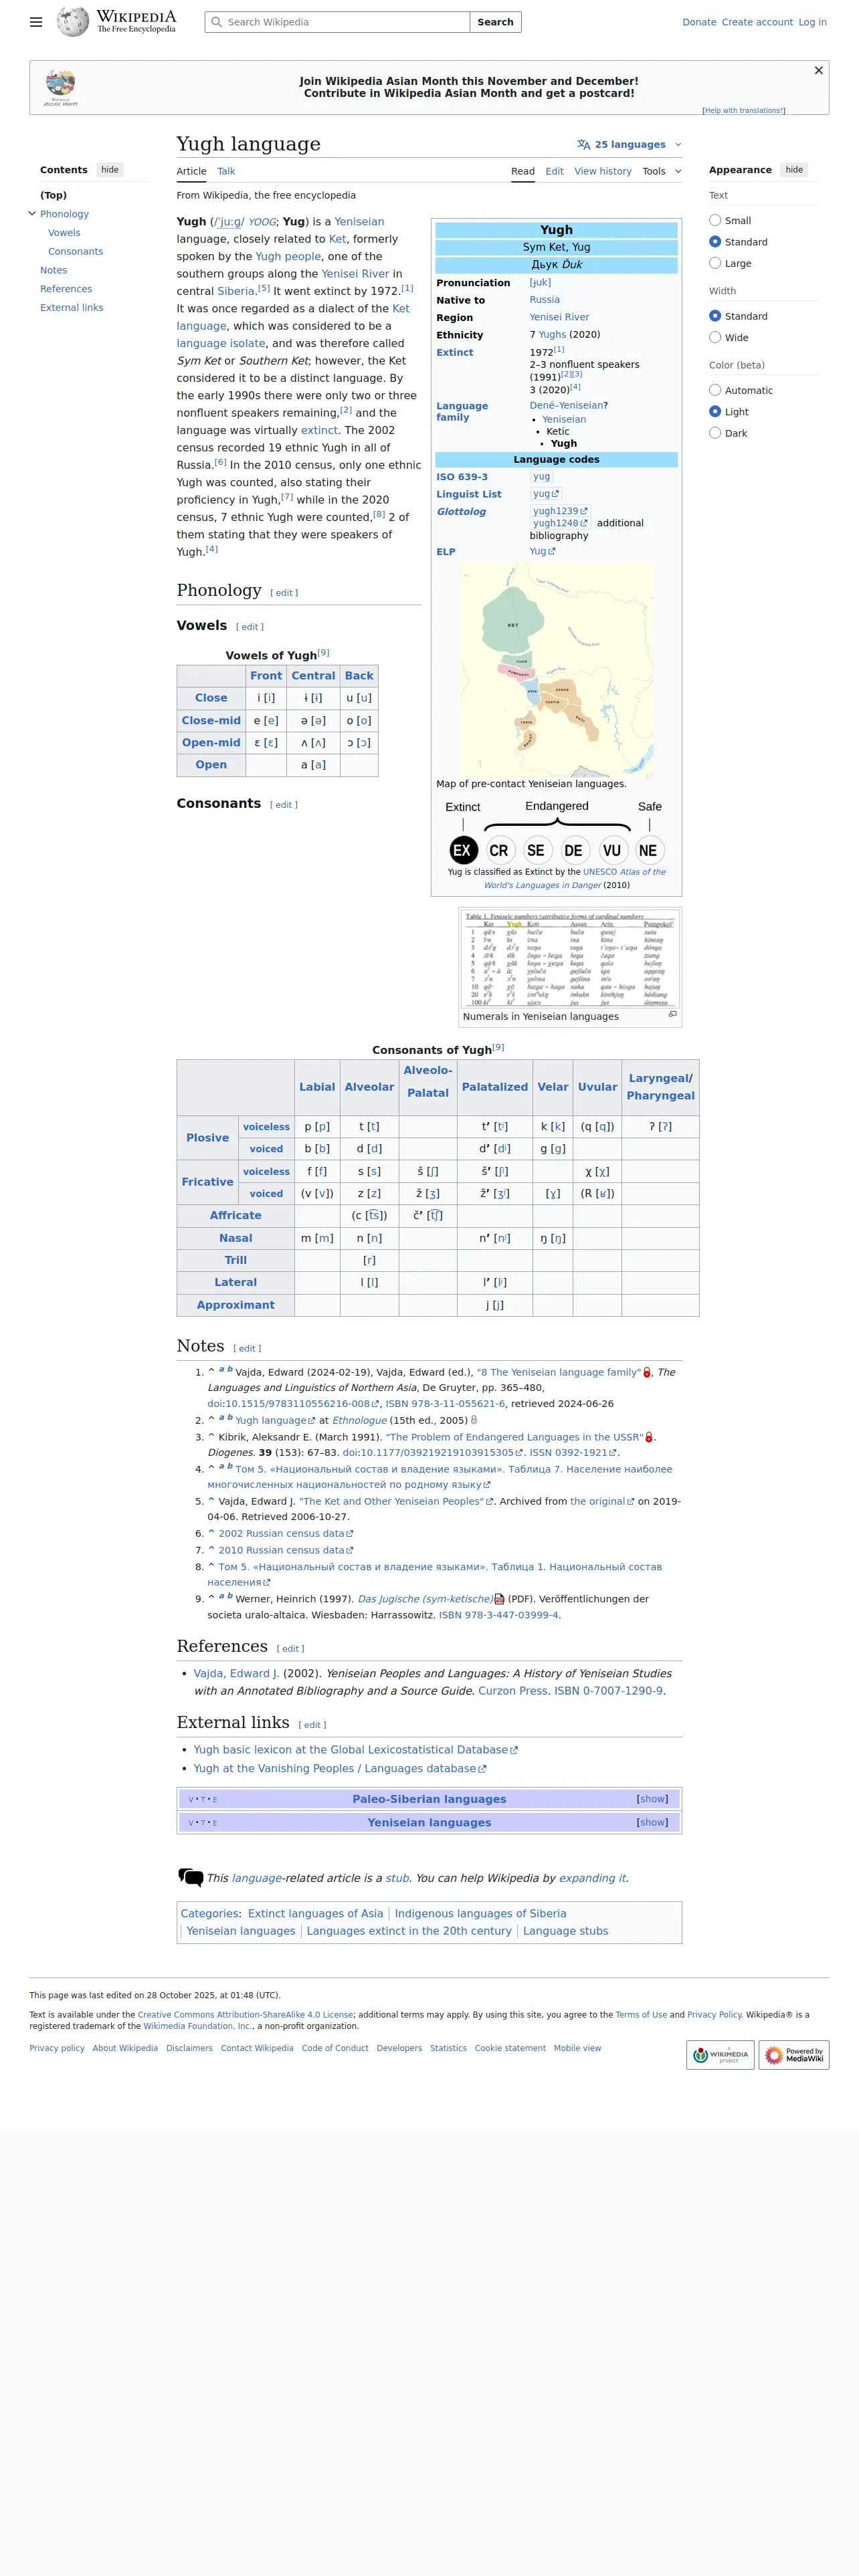859x2576 pixels.
Task: Go to Consonants in contents
Action: [x=76, y=252]
